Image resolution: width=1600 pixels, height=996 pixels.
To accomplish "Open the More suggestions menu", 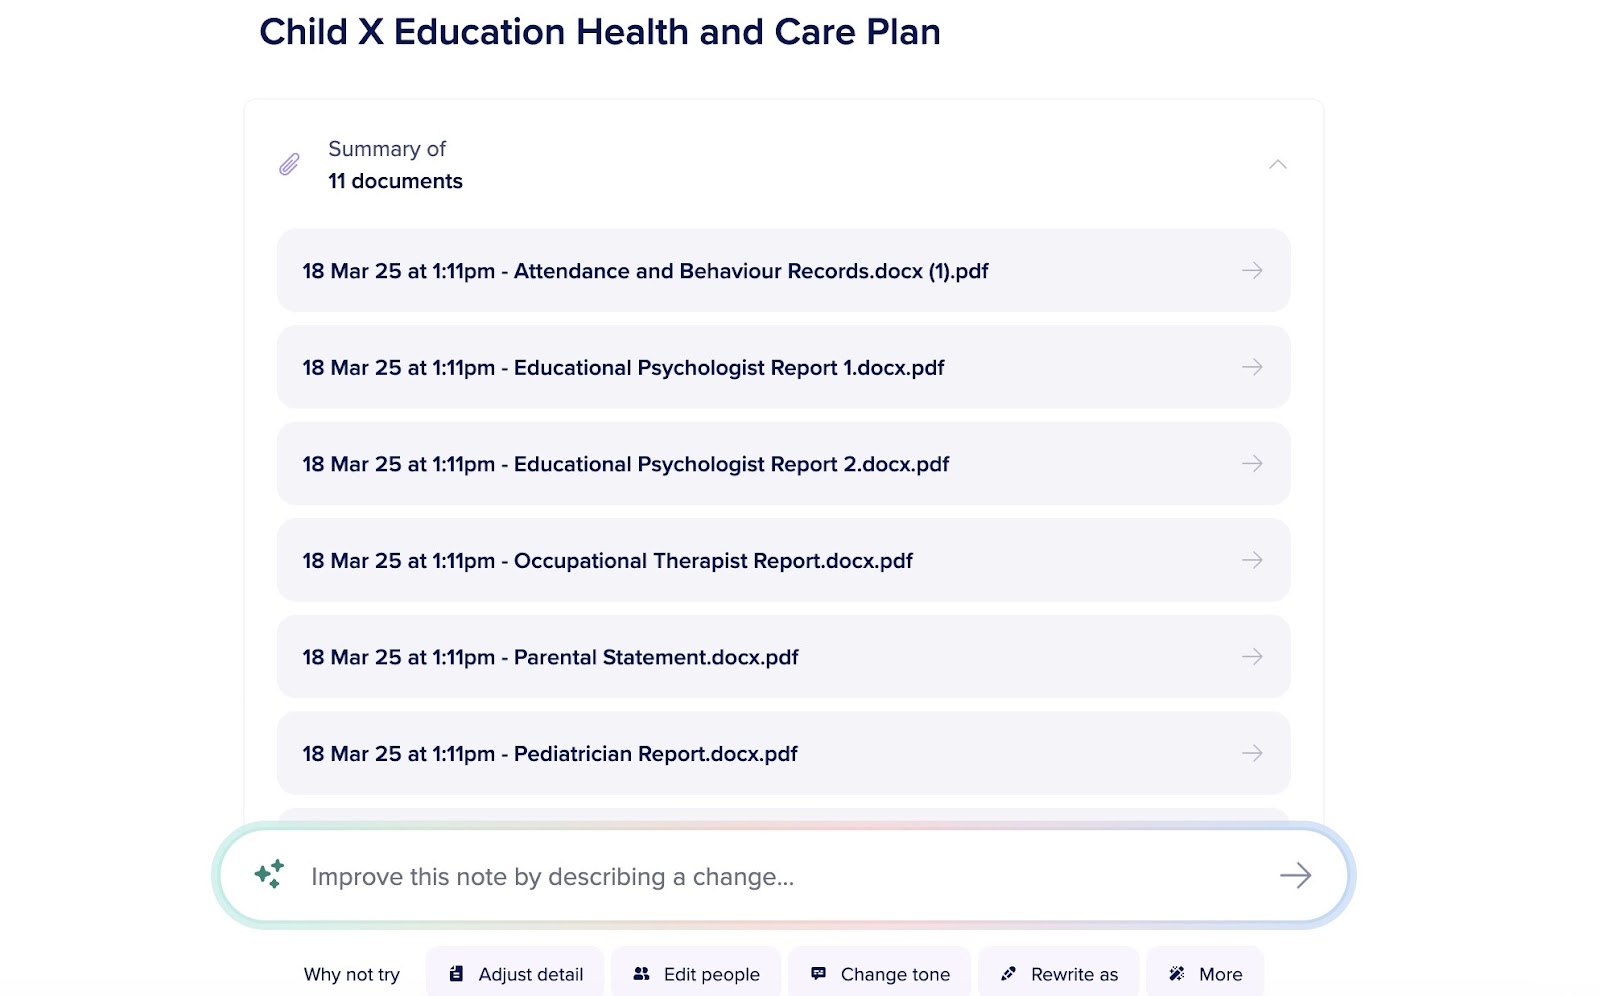I will (1205, 974).
